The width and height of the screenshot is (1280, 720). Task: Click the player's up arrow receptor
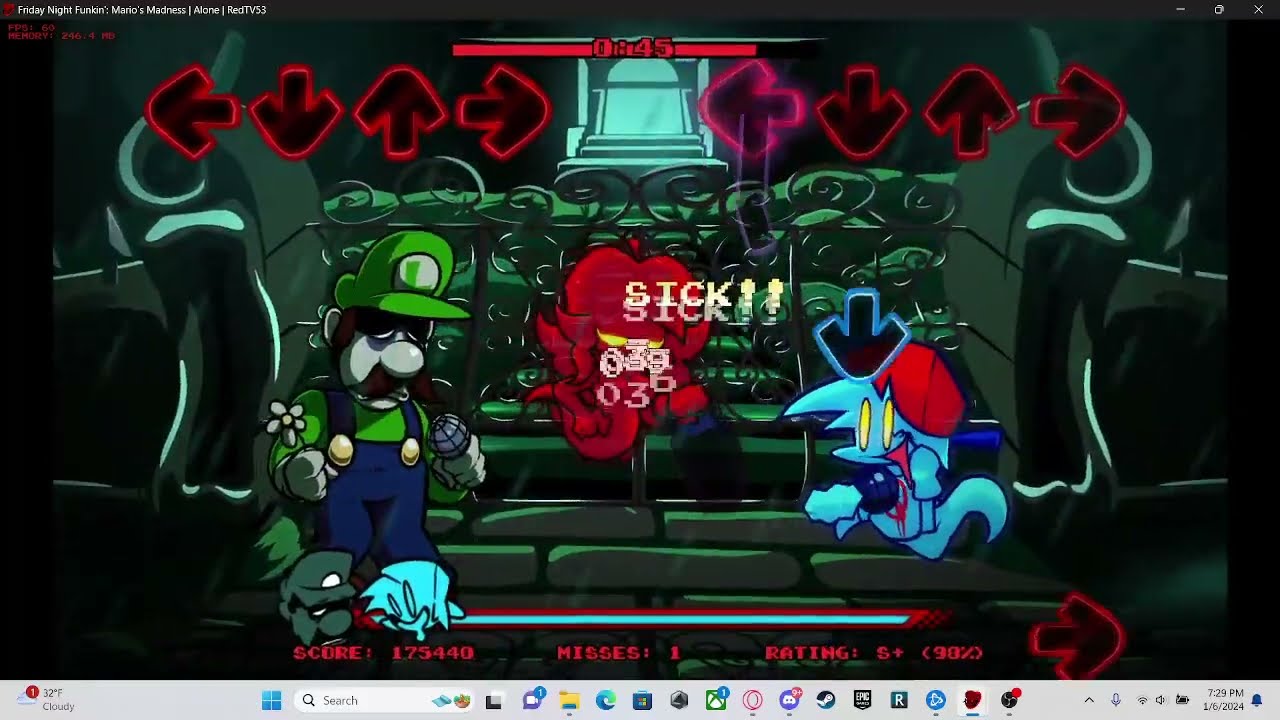(969, 112)
